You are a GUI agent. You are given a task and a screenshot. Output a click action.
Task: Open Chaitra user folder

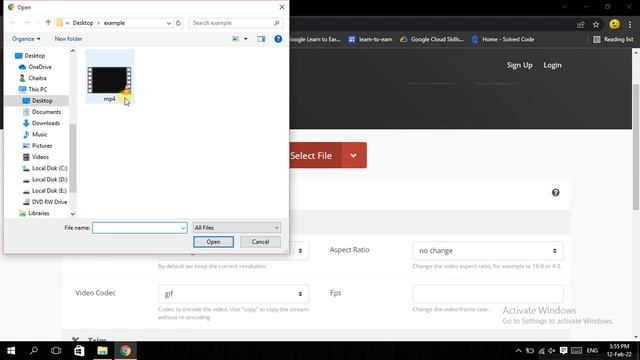pyautogui.click(x=37, y=78)
